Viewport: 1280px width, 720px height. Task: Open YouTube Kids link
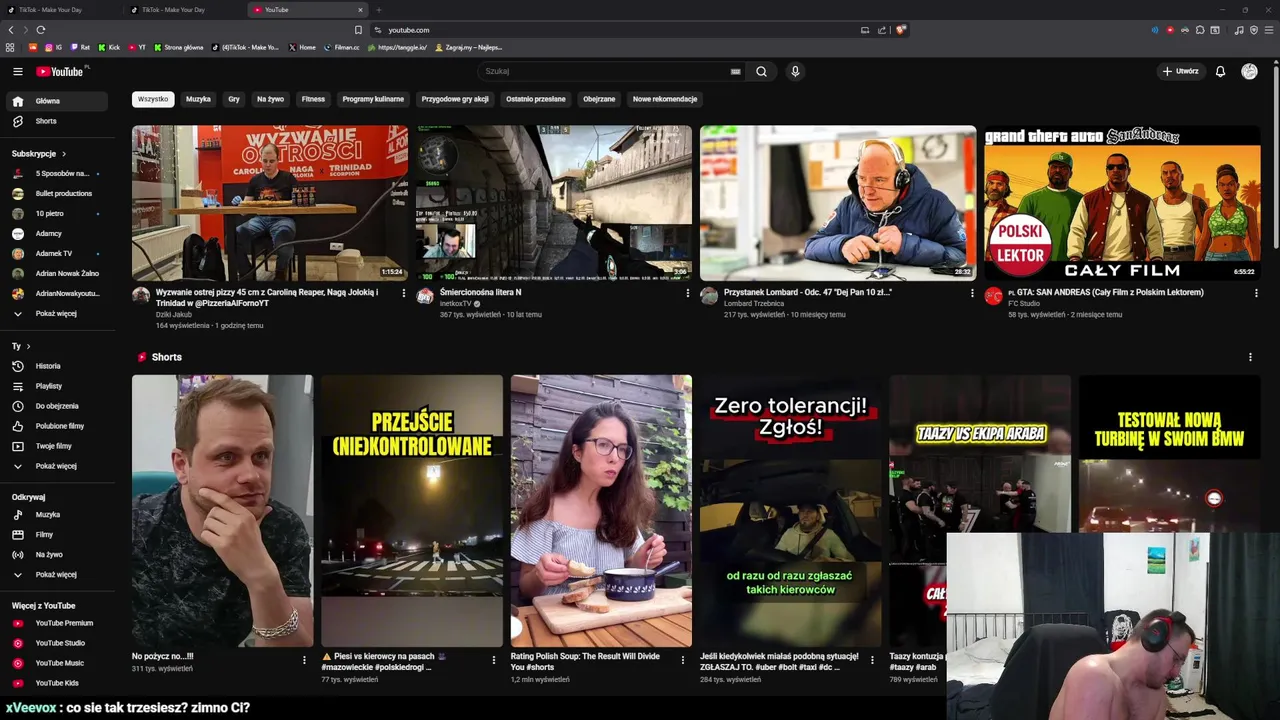[57, 683]
